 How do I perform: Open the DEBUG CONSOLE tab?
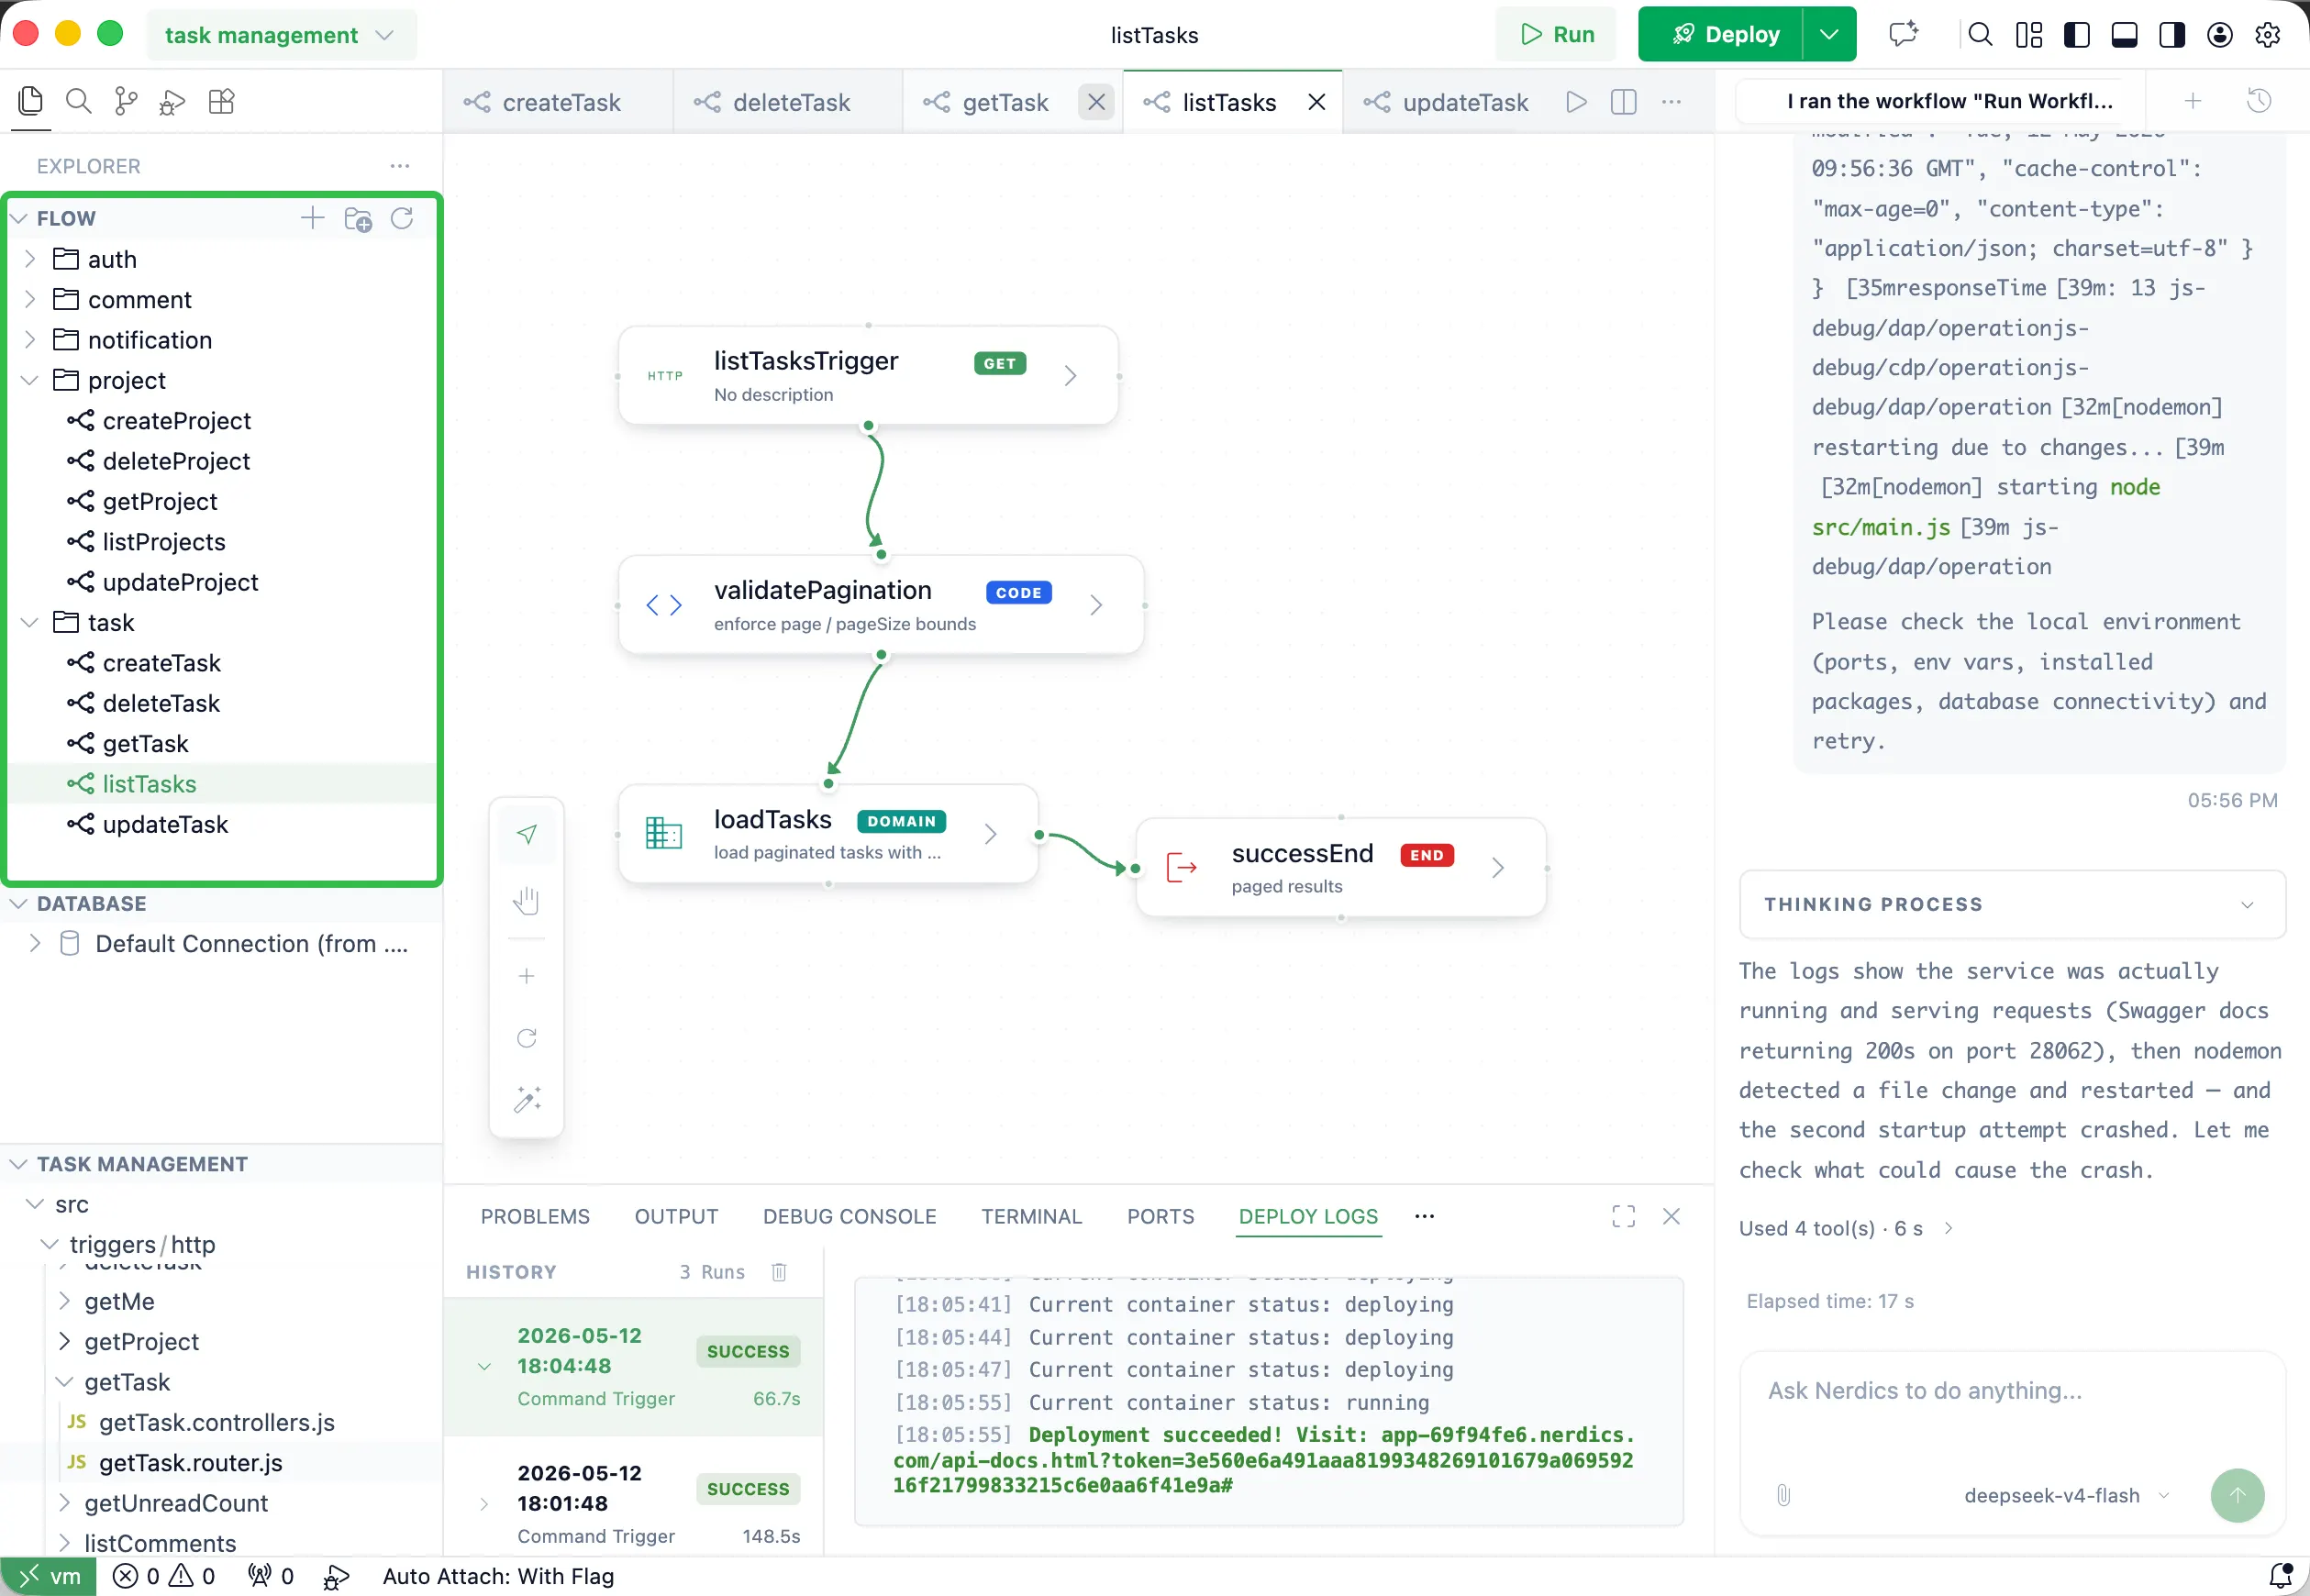849,1215
